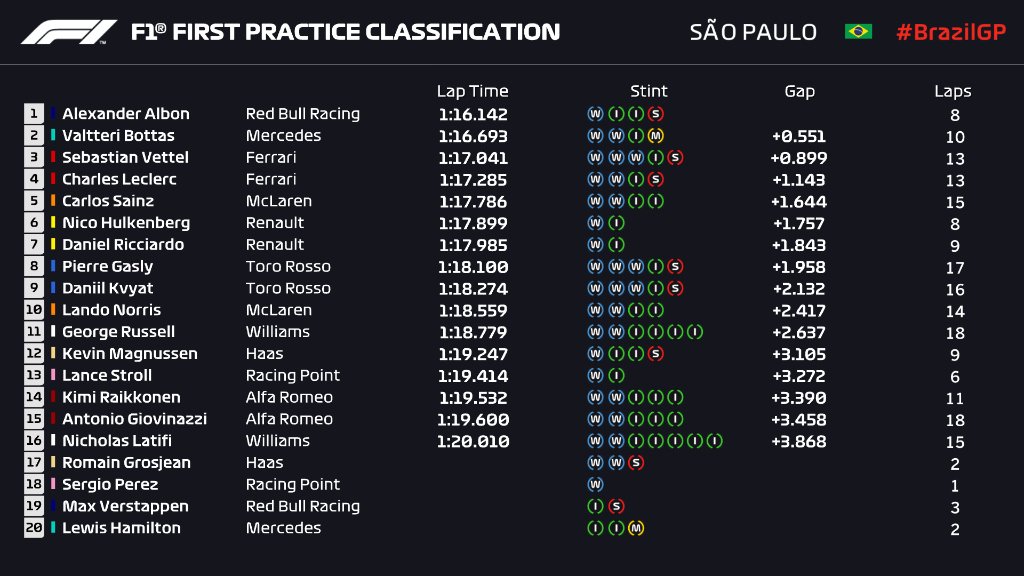The height and width of the screenshot is (576, 1024).
Task: Click the SÃO PAULO location text
Action: tap(753, 32)
